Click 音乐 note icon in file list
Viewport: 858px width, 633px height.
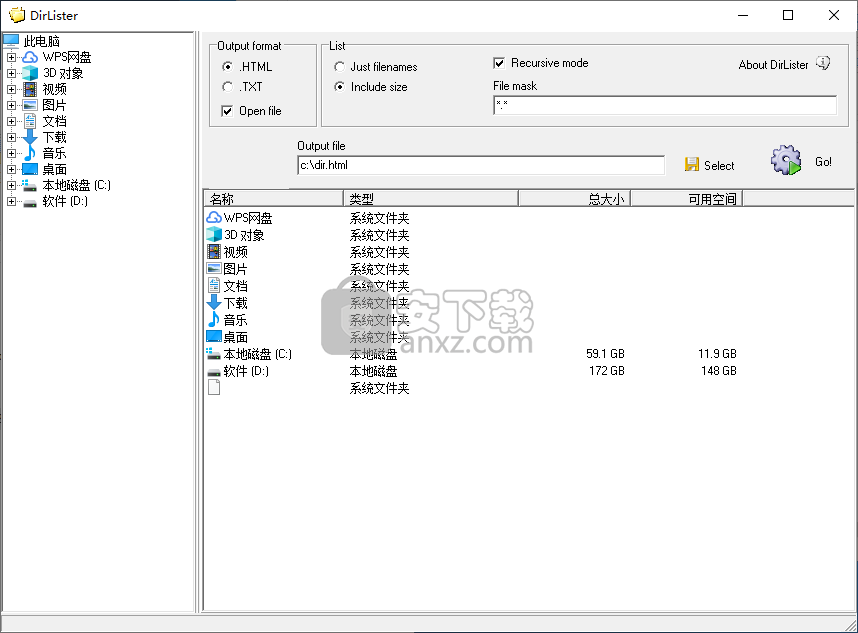[x=213, y=320]
